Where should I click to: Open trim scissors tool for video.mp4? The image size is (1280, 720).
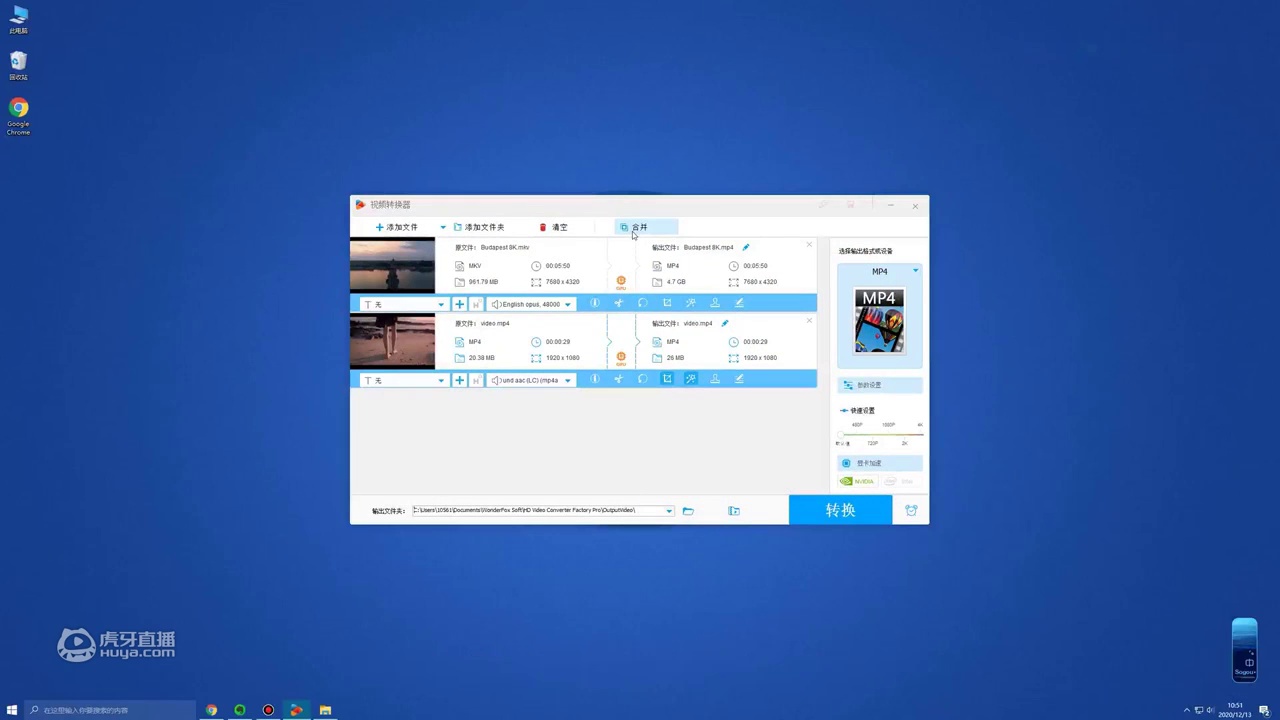[x=619, y=379]
